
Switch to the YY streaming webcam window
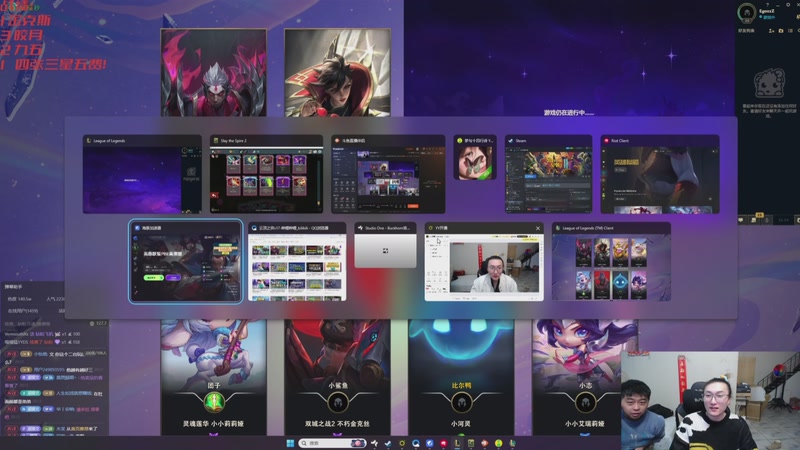click(484, 262)
